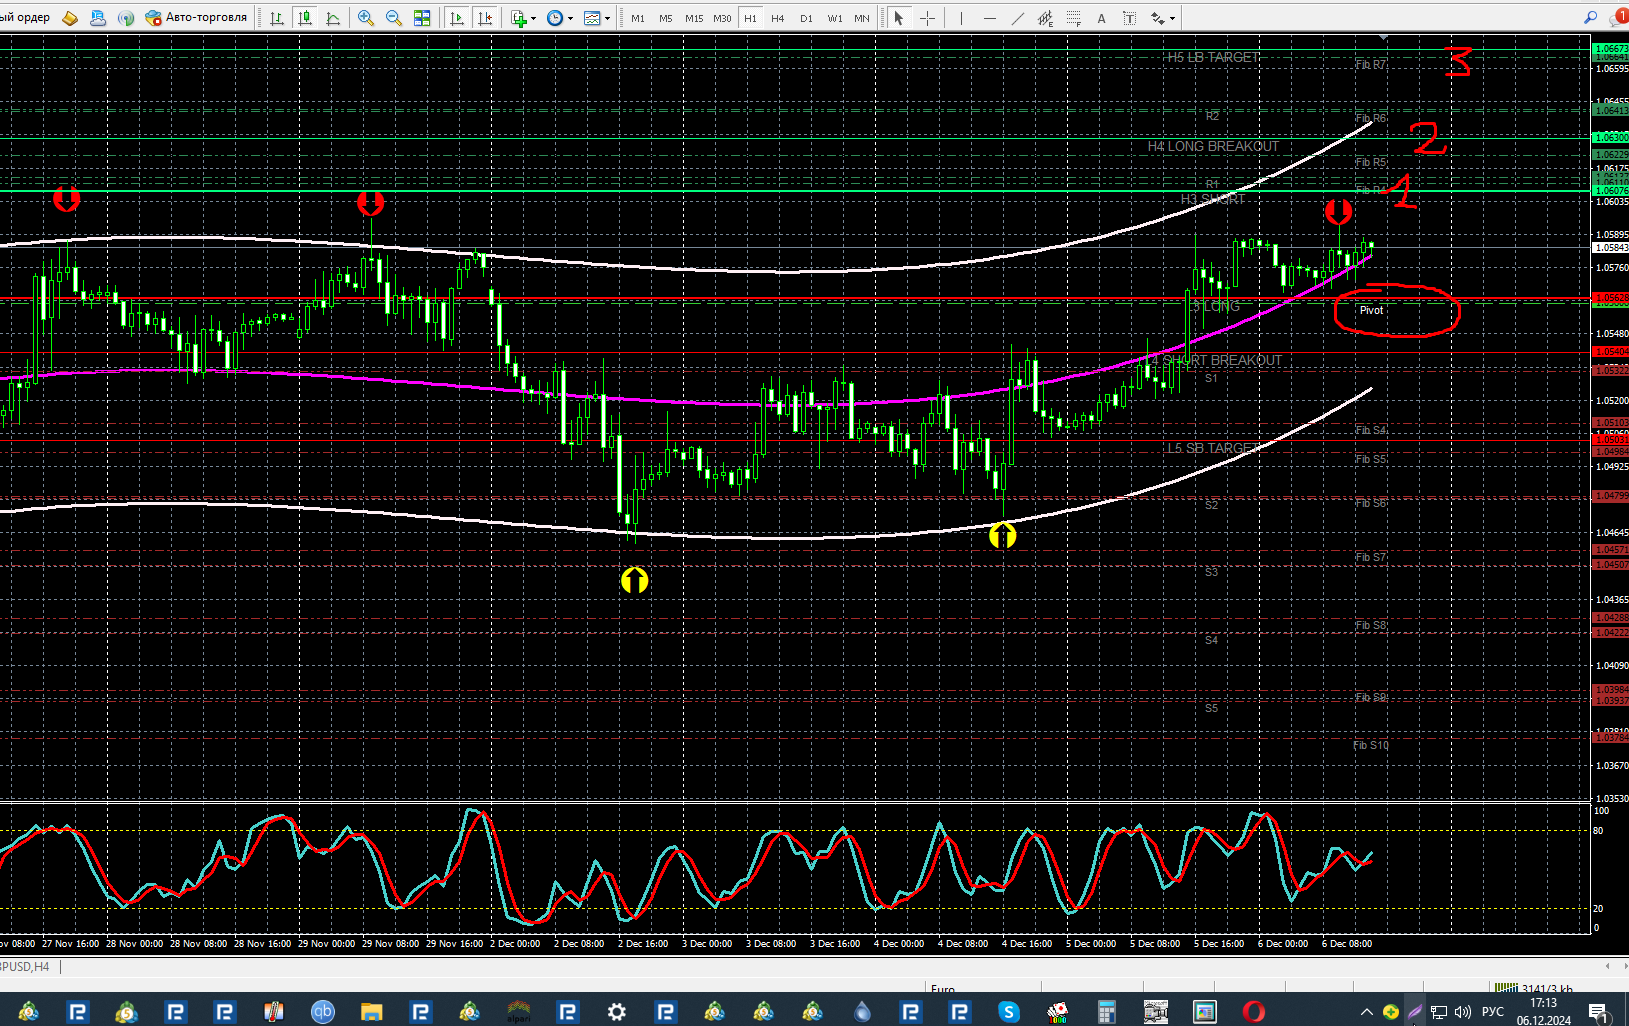1629x1026 pixels.
Task: Switch to the MN monthly timeframe
Action: (862, 18)
